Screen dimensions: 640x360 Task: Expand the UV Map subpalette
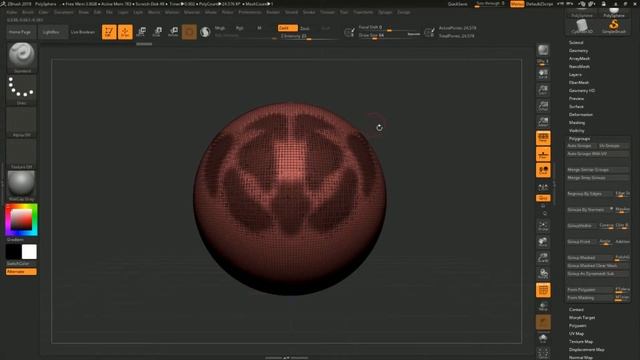(x=576, y=333)
